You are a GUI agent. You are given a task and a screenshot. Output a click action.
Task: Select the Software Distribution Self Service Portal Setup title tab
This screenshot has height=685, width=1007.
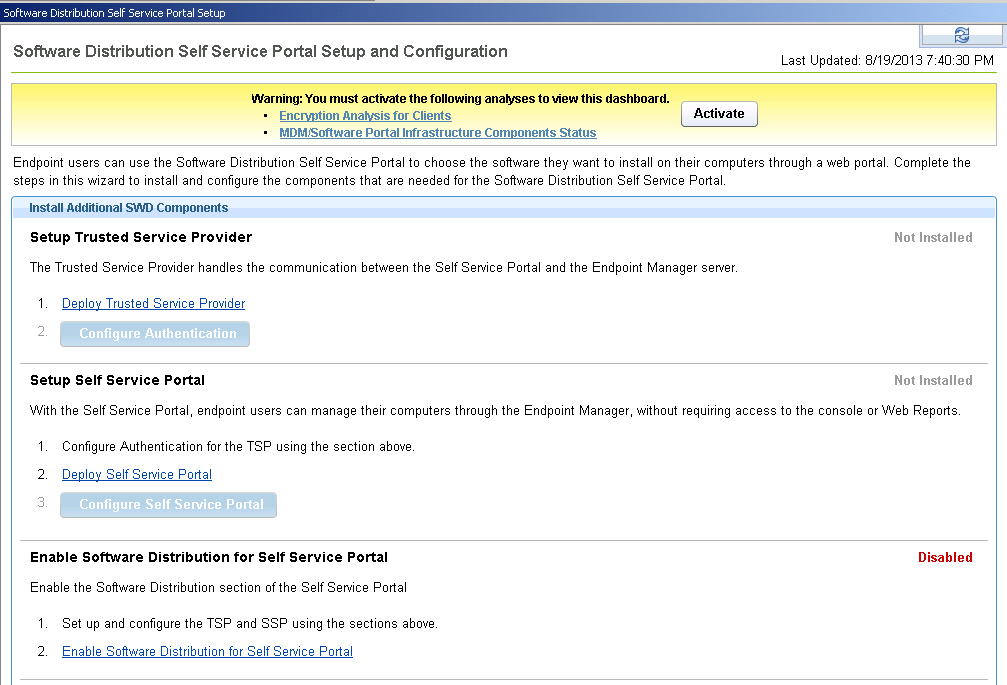pyautogui.click(x=115, y=13)
